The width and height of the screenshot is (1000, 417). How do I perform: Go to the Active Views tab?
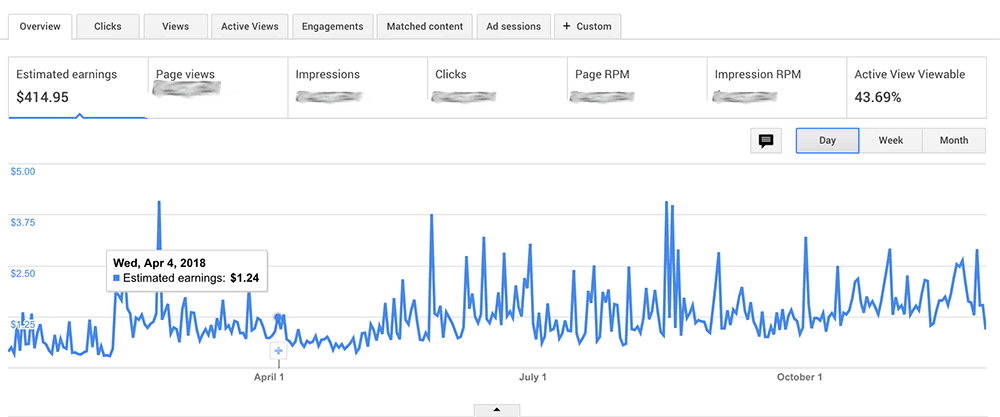click(250, 26)
